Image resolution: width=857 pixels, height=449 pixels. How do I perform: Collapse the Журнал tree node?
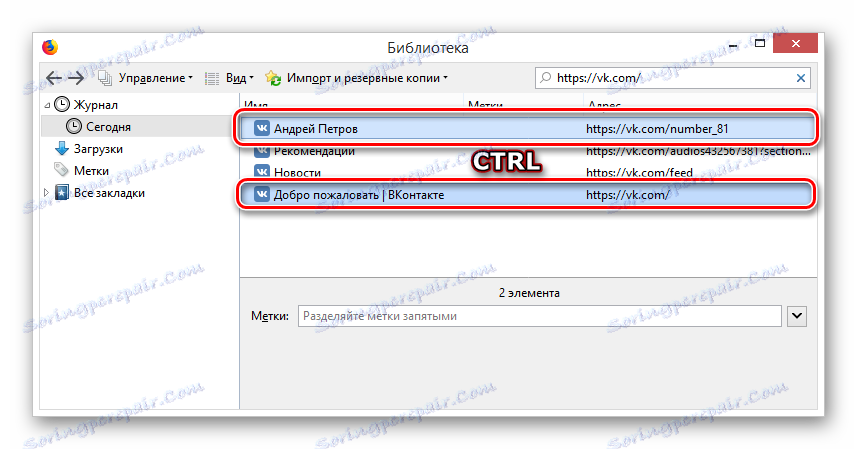point(47,105)
